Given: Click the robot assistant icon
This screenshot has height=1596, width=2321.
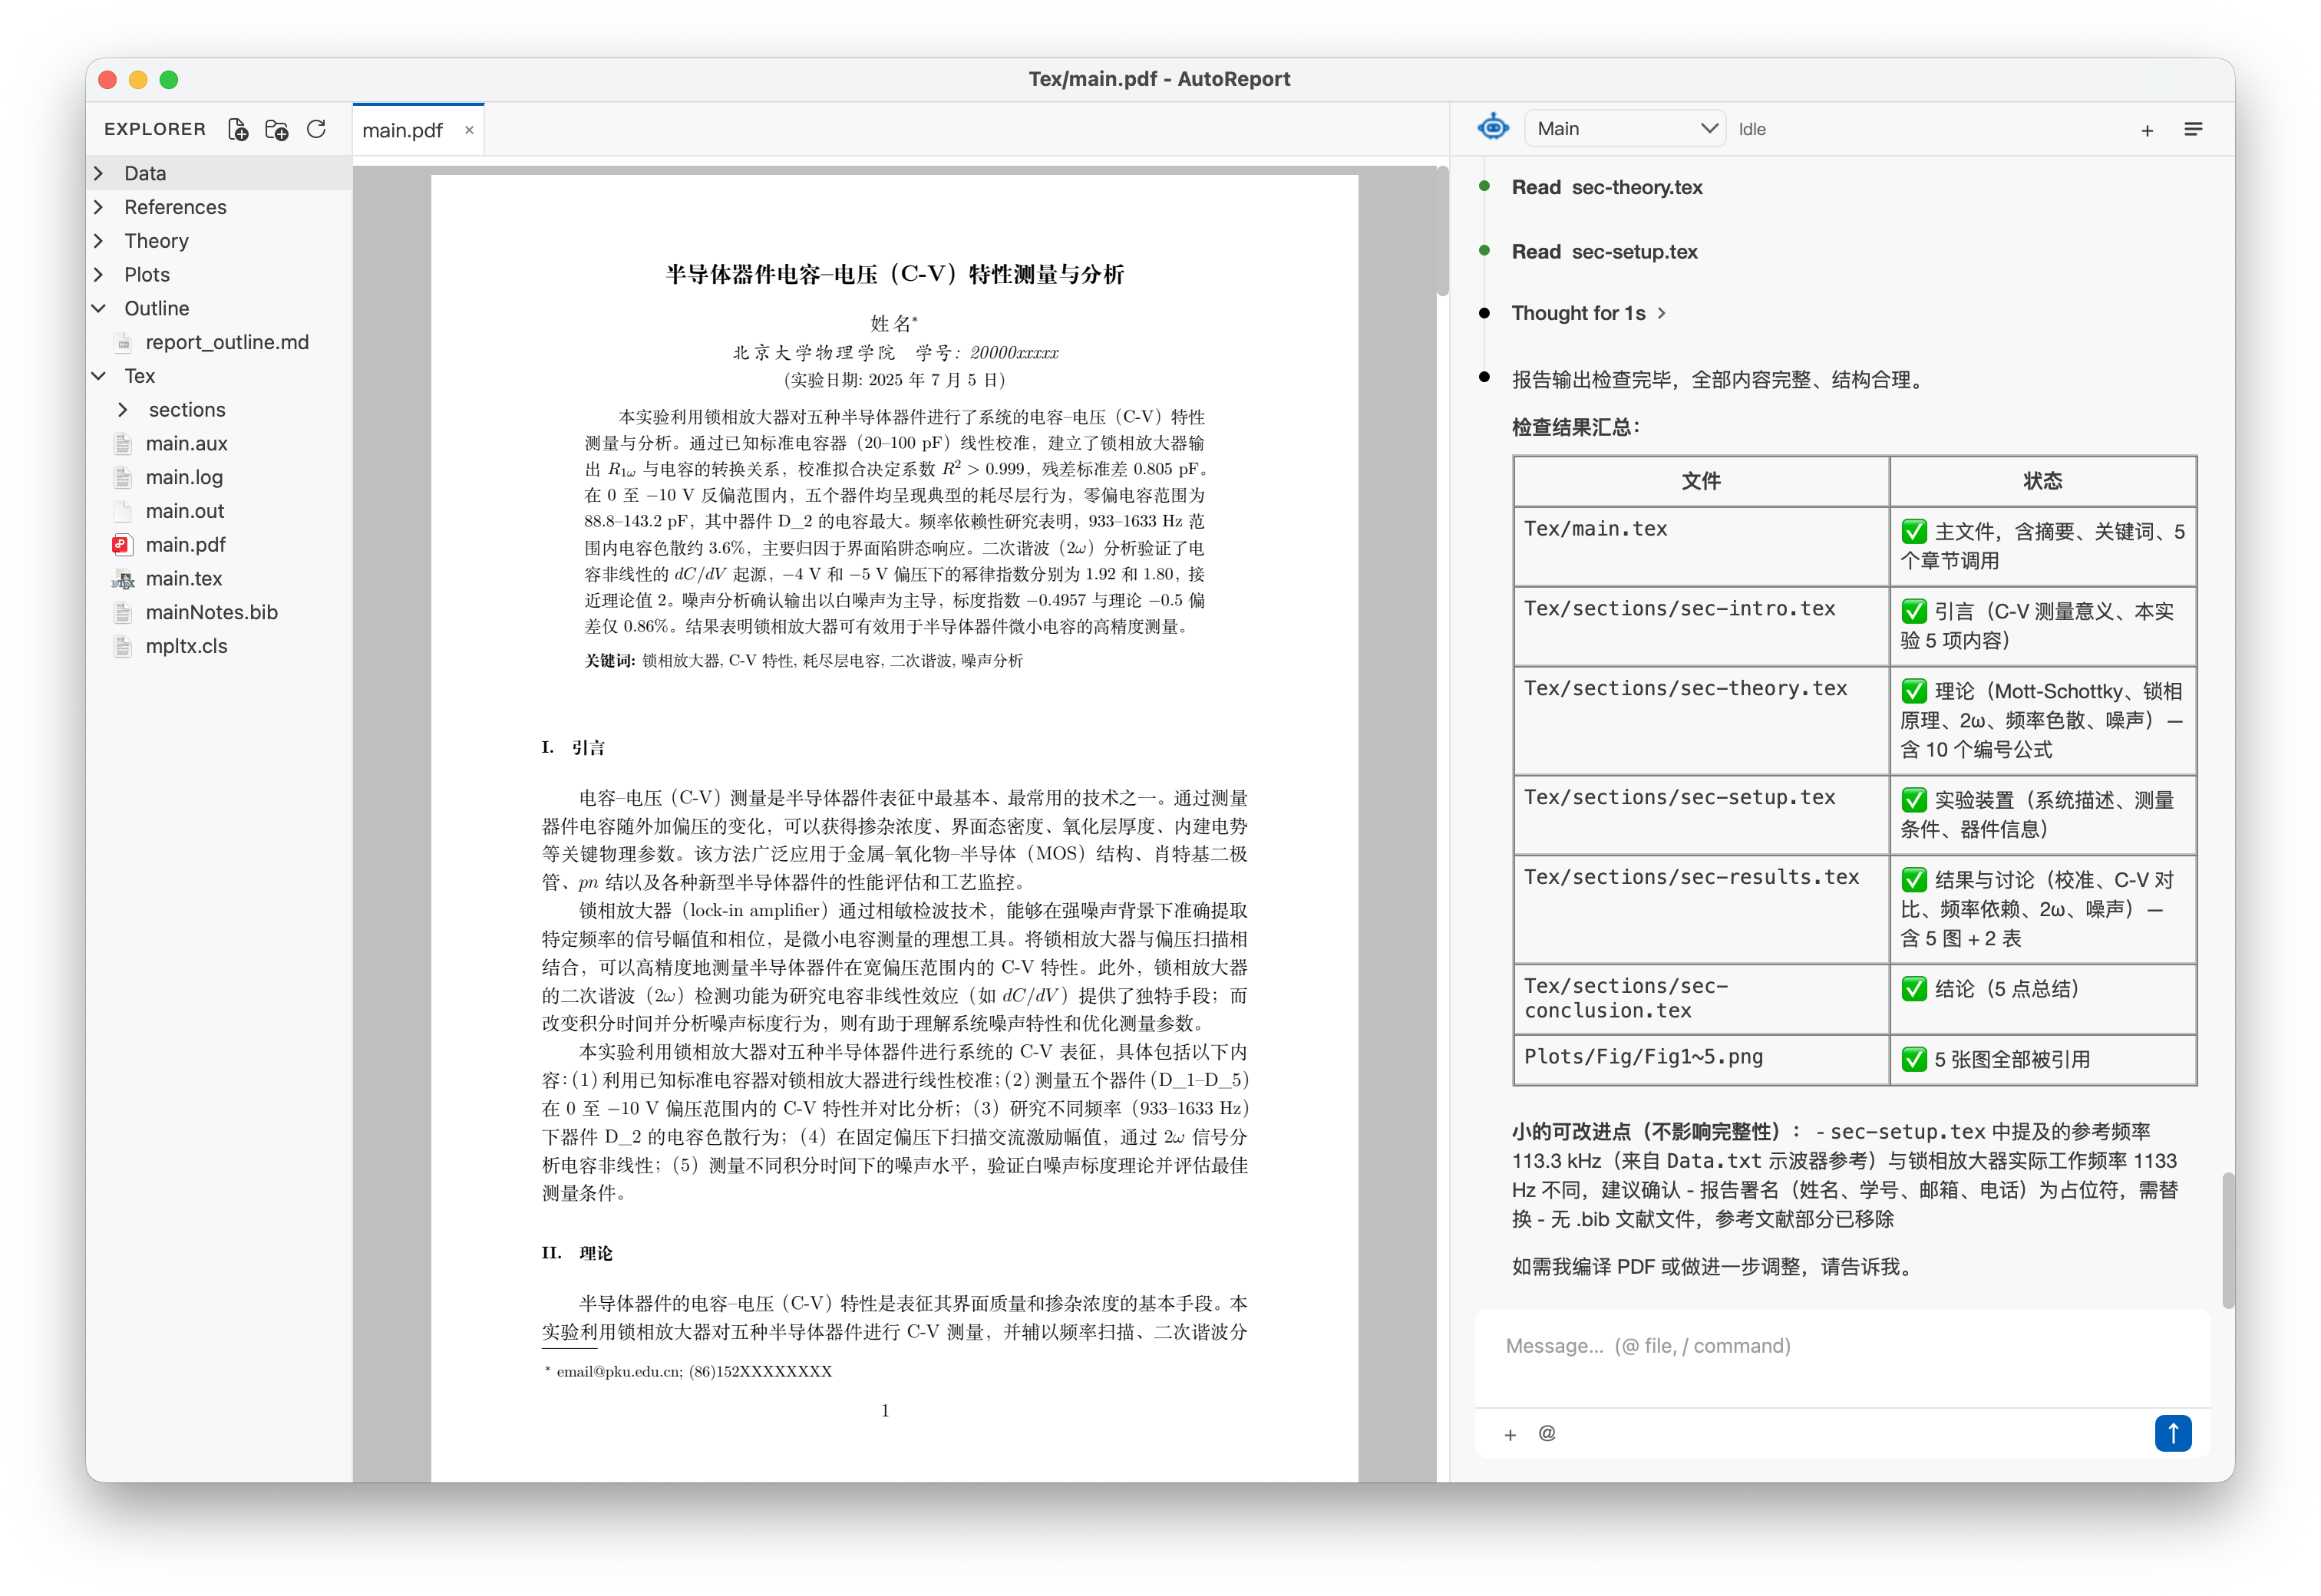Looking at the screenshot, I should [1492, 128].
